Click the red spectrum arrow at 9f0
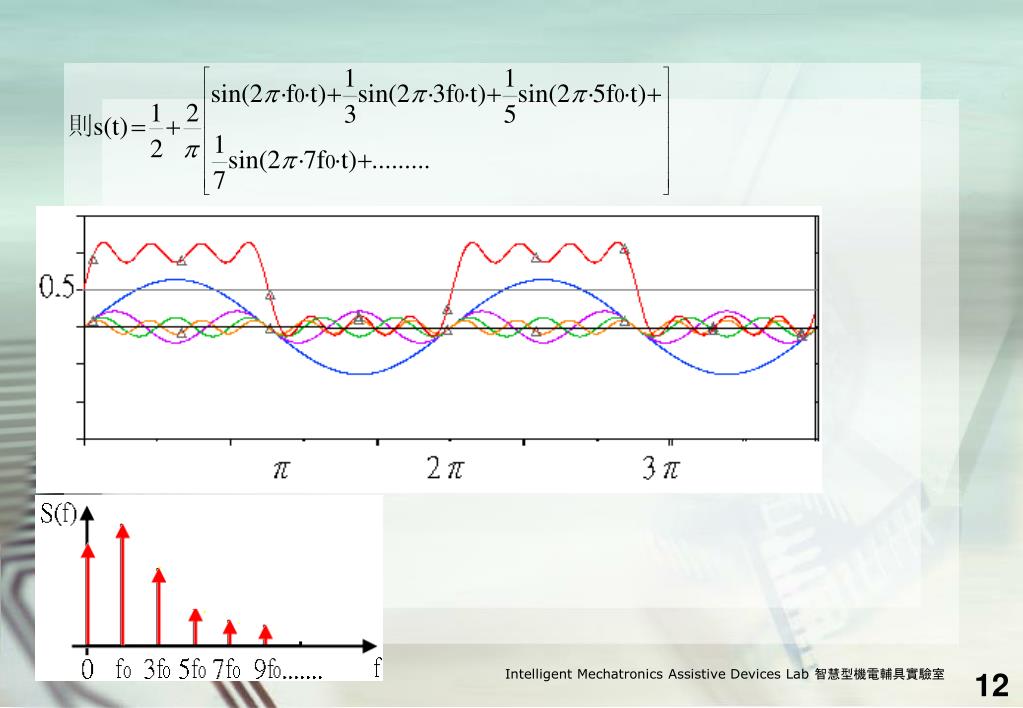This screenshot has height=708, width=1023. coord(265,634)
